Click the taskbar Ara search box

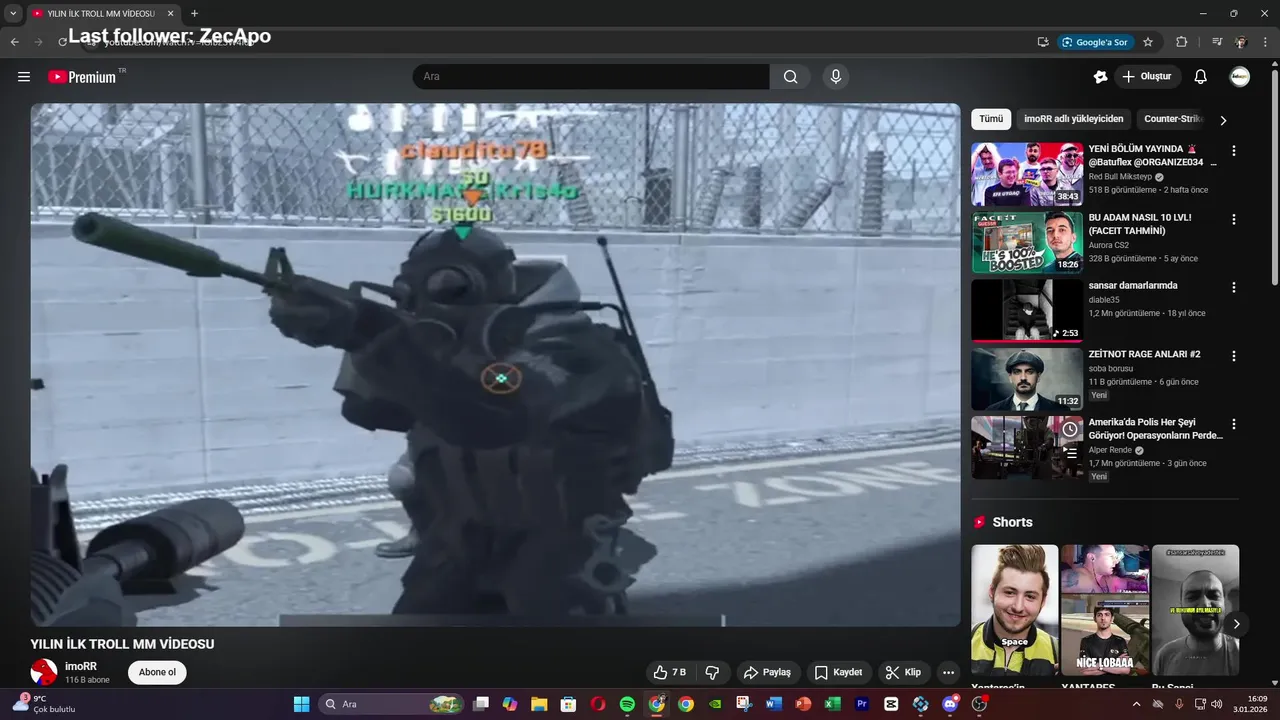[391, 704]
